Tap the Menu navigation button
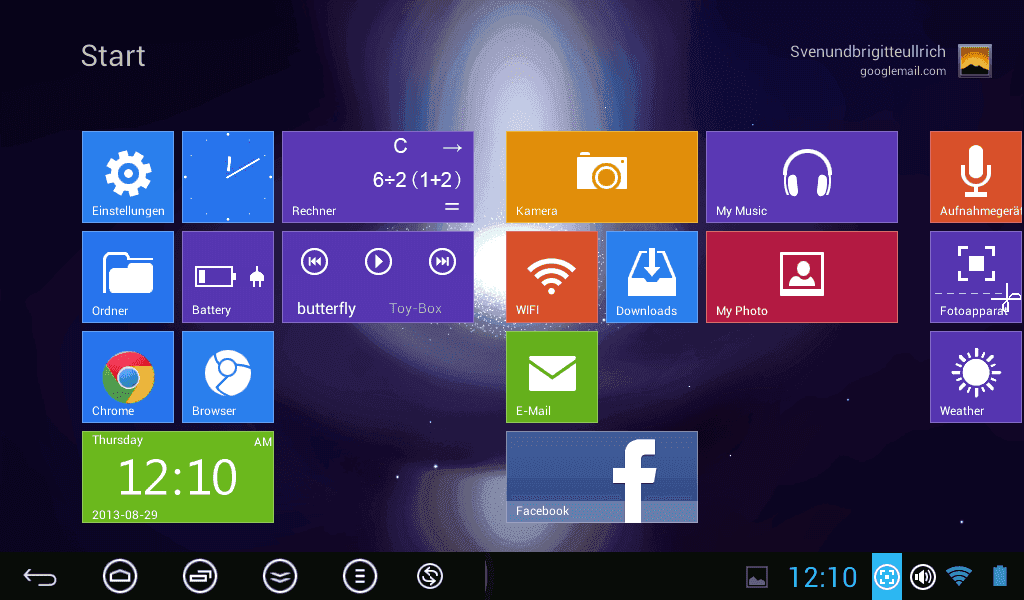This screenshot has width=1024, height=600. click(360, 576)
